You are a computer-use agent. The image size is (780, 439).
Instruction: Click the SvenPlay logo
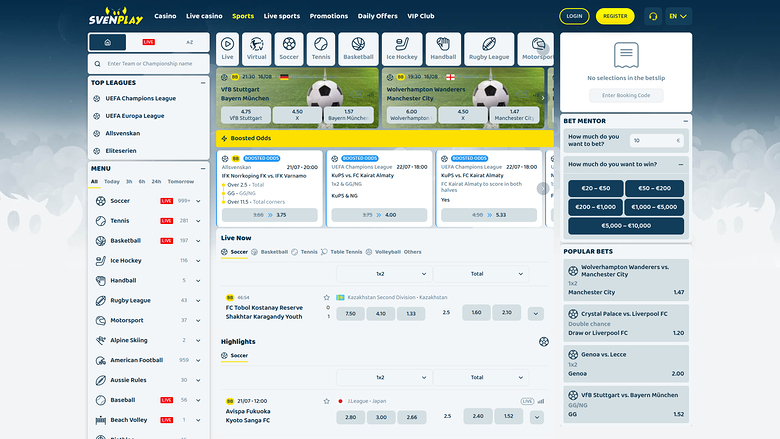point(116,16)
